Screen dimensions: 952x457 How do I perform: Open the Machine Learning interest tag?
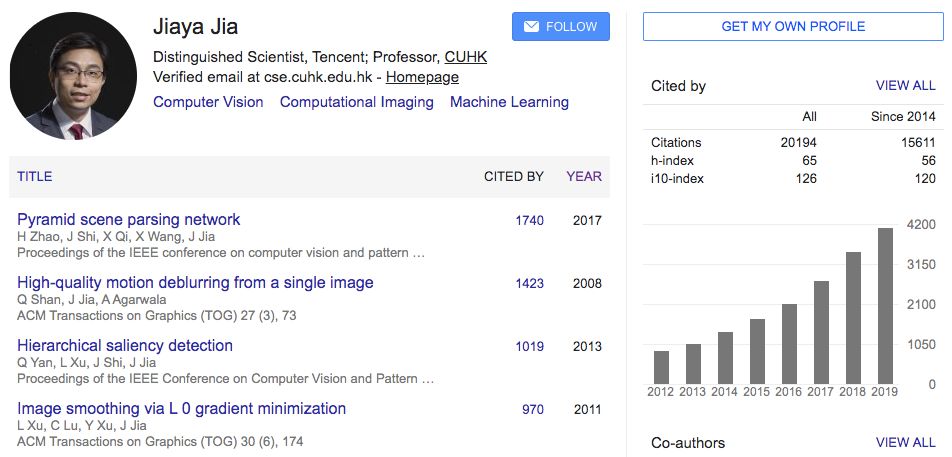click(509, 102)
